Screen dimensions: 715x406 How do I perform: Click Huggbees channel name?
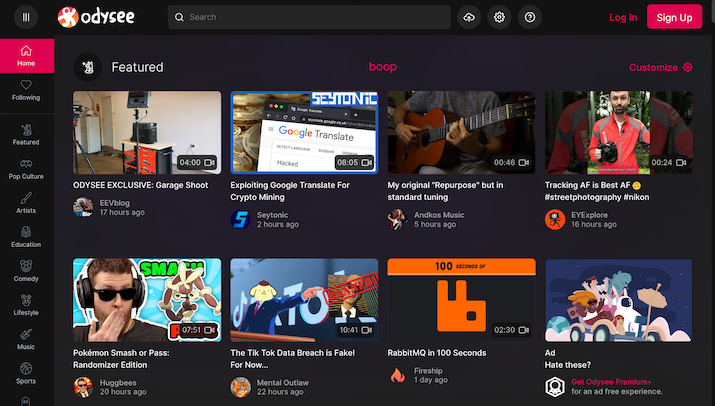118,383
